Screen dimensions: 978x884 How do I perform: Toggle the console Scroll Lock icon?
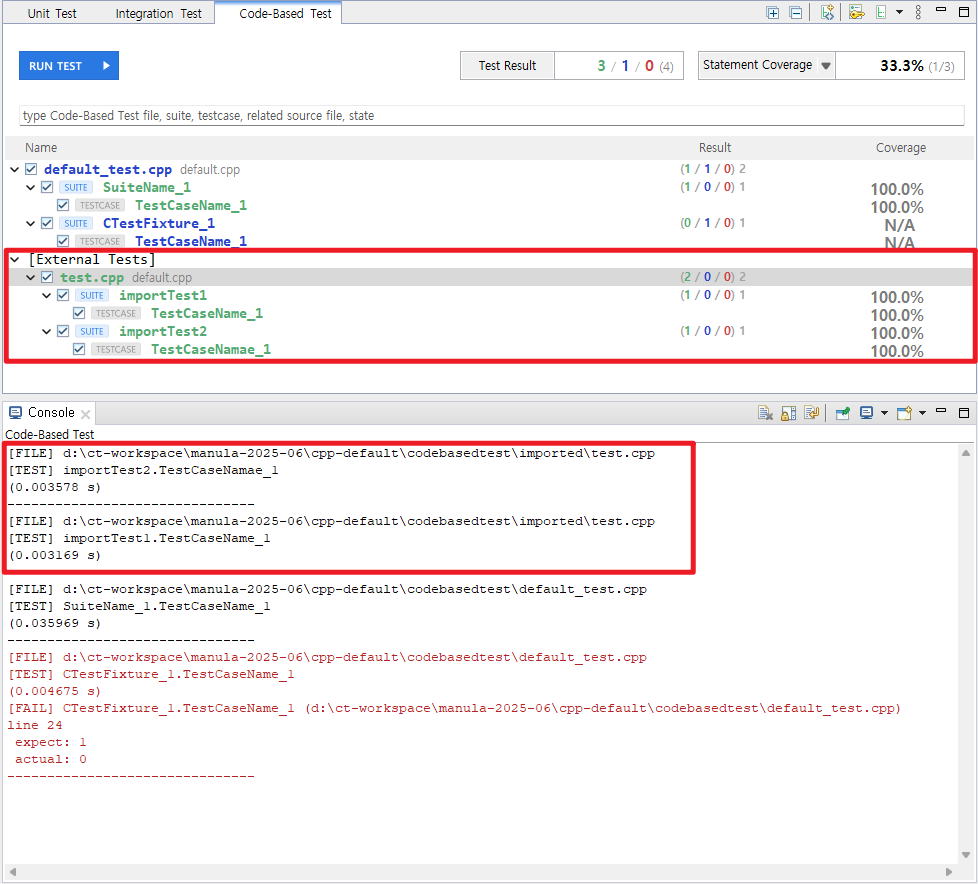[788, 413]
